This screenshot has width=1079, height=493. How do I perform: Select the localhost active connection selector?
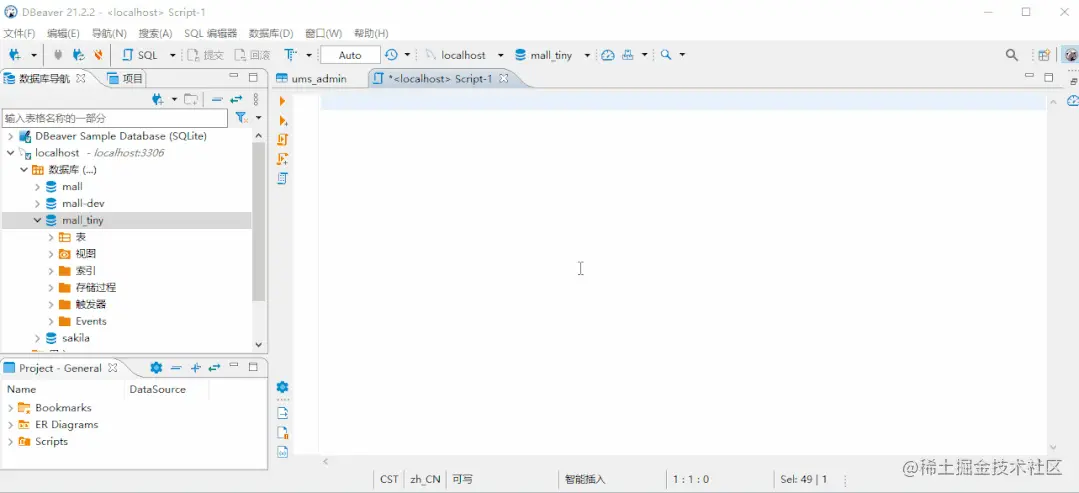(x=464, y=55)
